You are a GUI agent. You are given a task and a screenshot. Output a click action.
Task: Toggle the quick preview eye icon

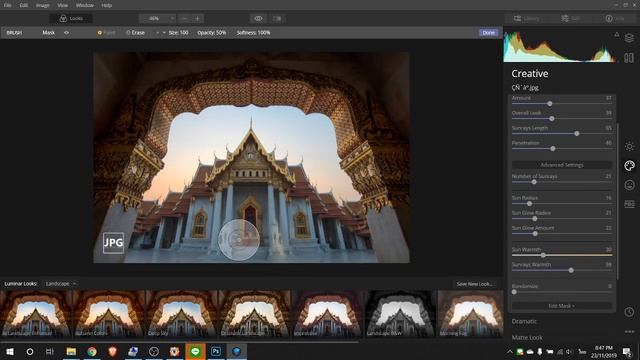(x=258, y=18)
